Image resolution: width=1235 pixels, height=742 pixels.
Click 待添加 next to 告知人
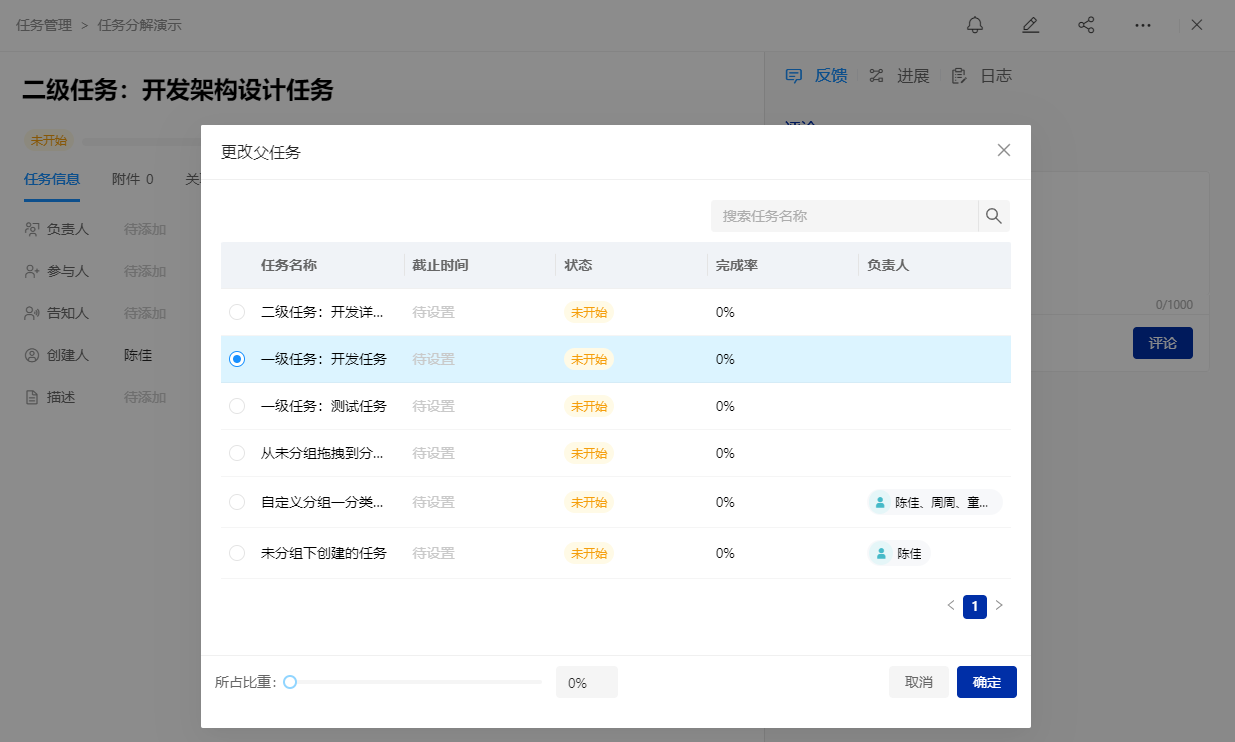145,313
